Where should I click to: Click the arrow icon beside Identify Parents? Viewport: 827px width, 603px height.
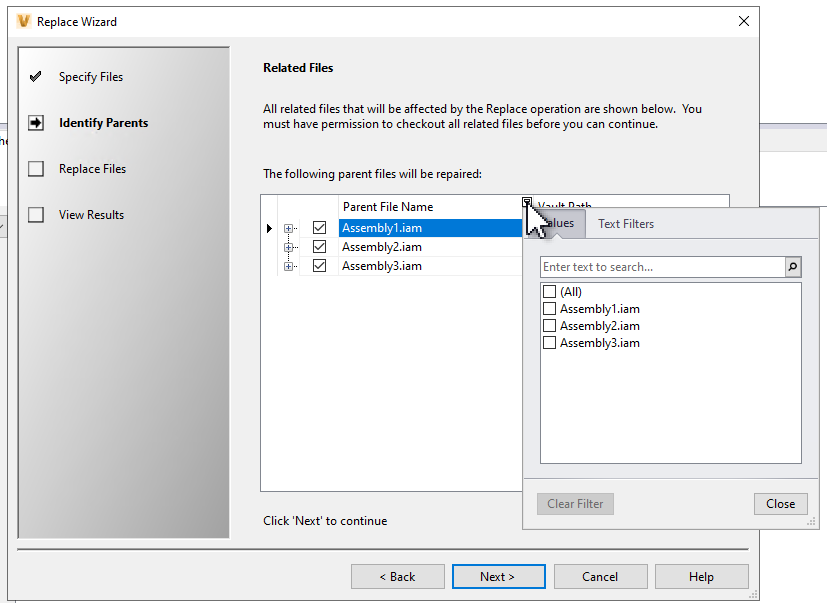[x=37, y=122]
